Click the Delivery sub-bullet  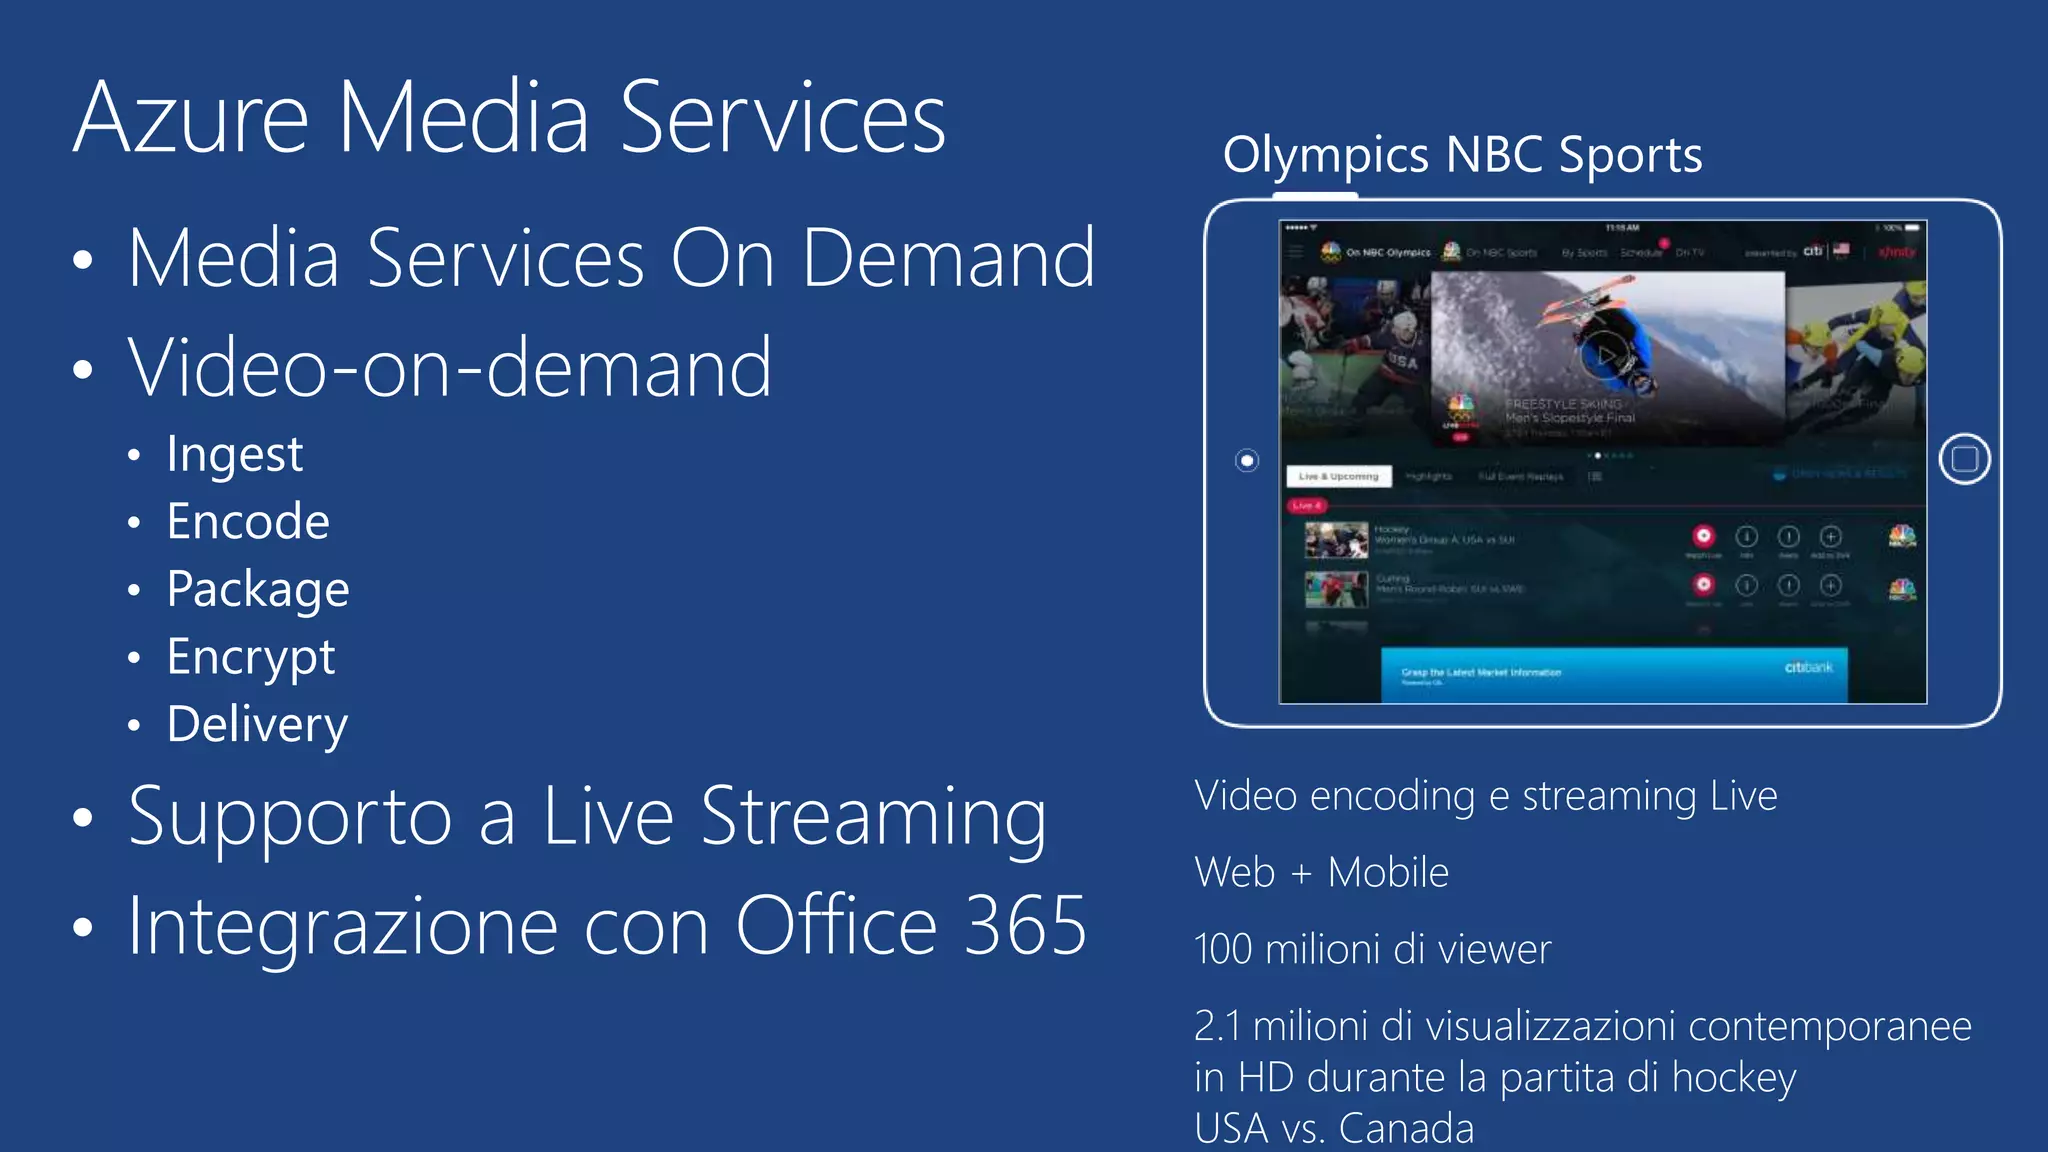(x=257, y=724)
